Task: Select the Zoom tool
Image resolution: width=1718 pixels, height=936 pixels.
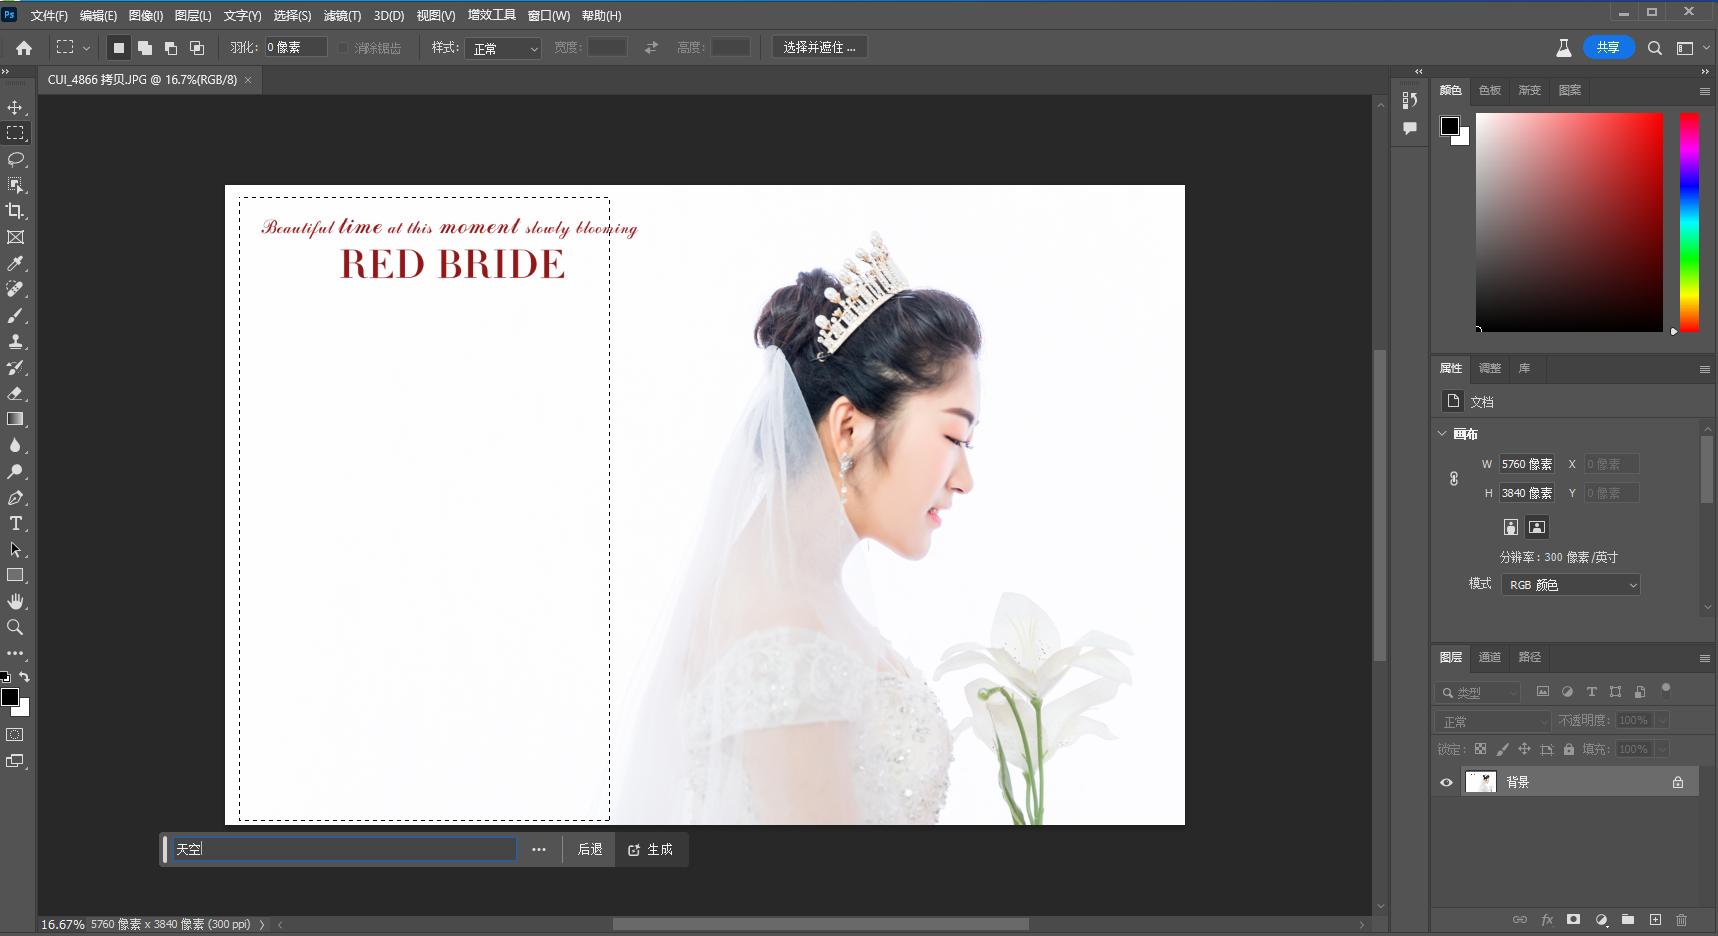Action: coord(15,627)
